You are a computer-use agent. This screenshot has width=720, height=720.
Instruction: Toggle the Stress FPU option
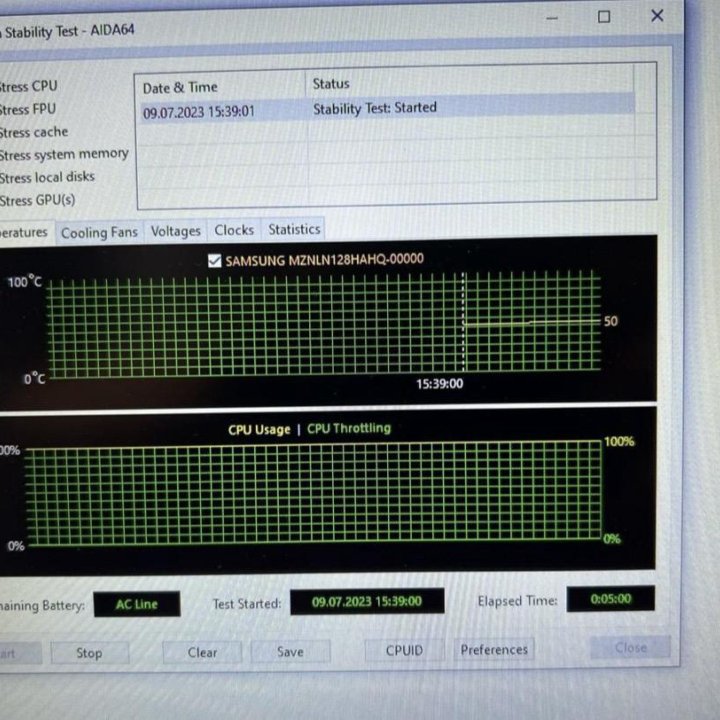[x=28, y=109]
